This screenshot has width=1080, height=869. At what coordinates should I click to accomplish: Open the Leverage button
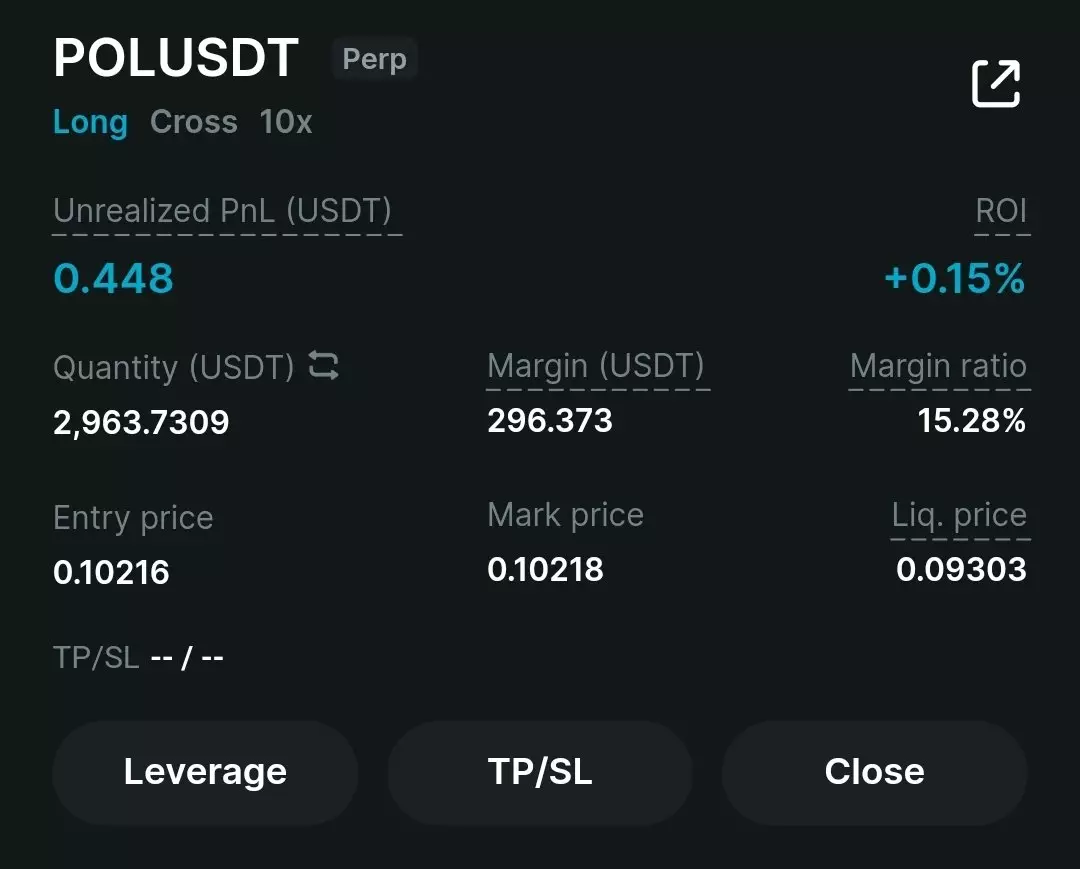[205, 772]
